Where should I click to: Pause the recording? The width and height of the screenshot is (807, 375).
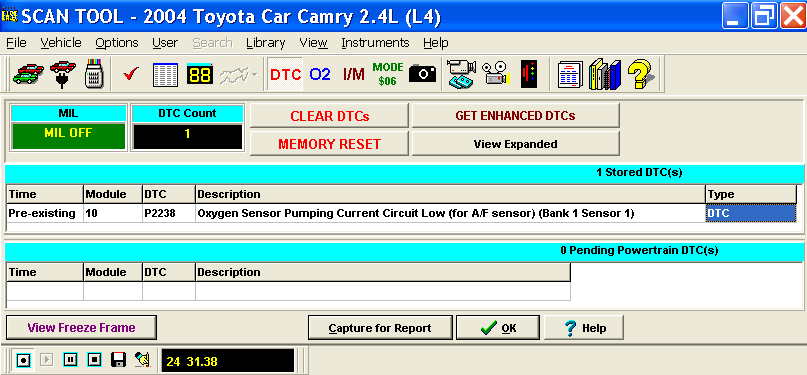pos(70,360)
